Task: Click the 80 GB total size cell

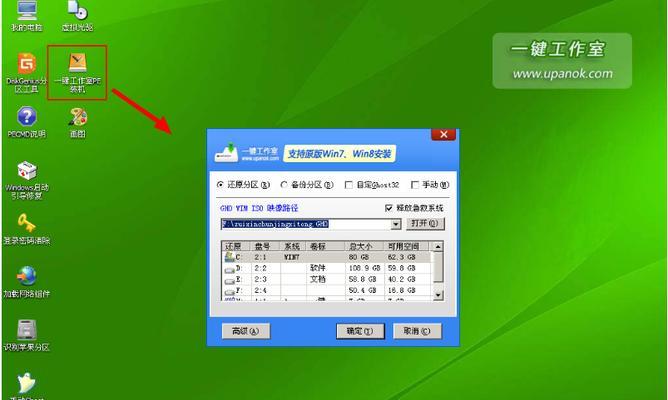Action: click(359, 257)
